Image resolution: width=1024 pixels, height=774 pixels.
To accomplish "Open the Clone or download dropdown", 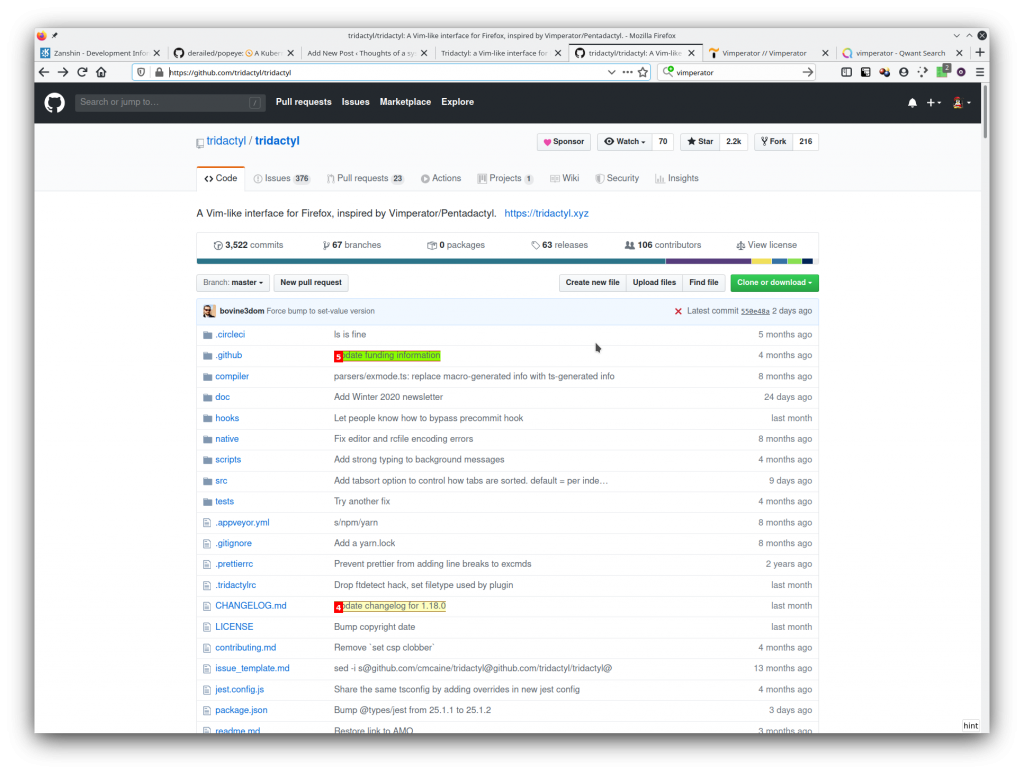I will [x=774, y=283].
